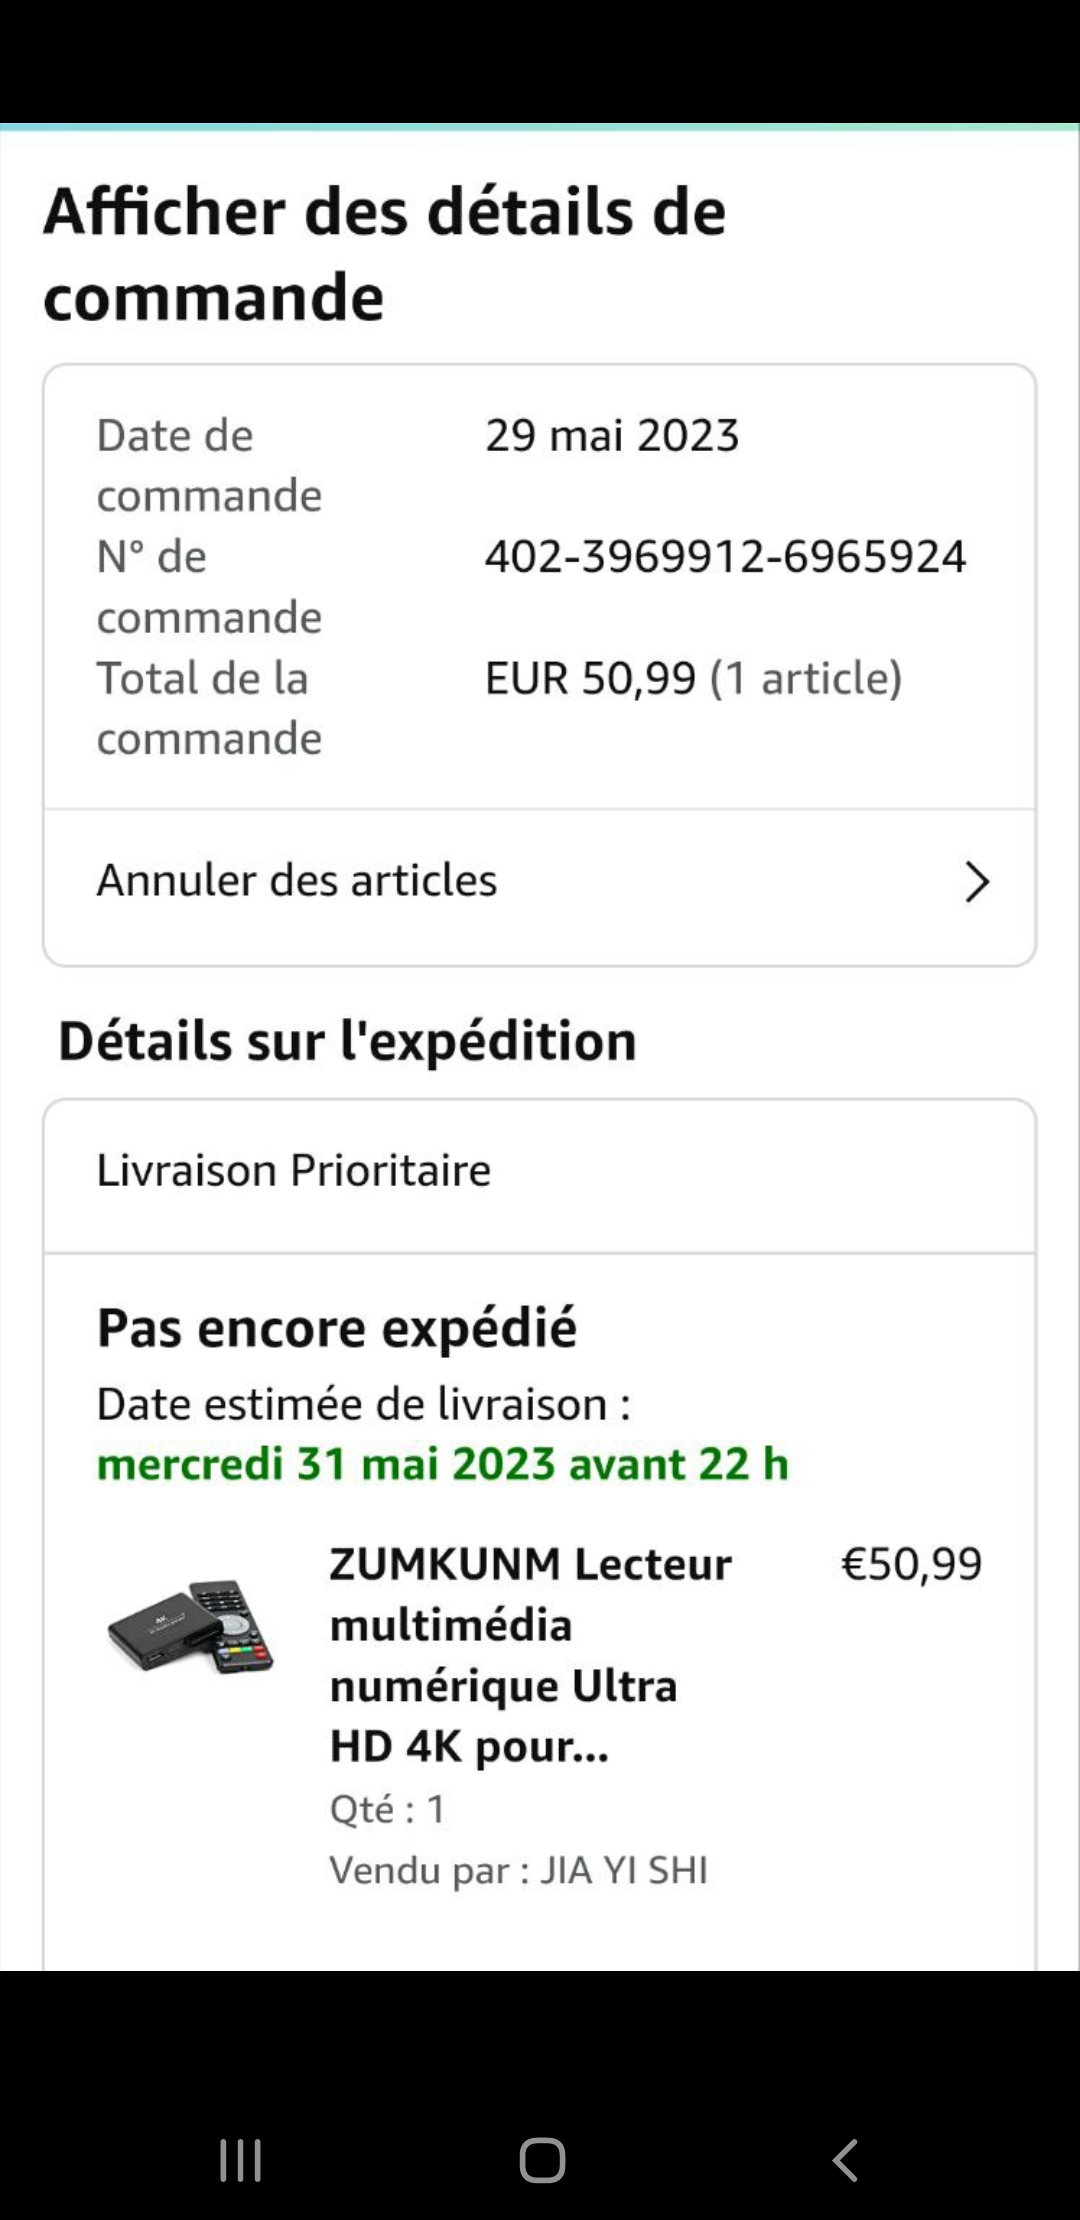Tap the EUR 50,99 order total
Screen dimensions: 1080x2220
(590, 679)
